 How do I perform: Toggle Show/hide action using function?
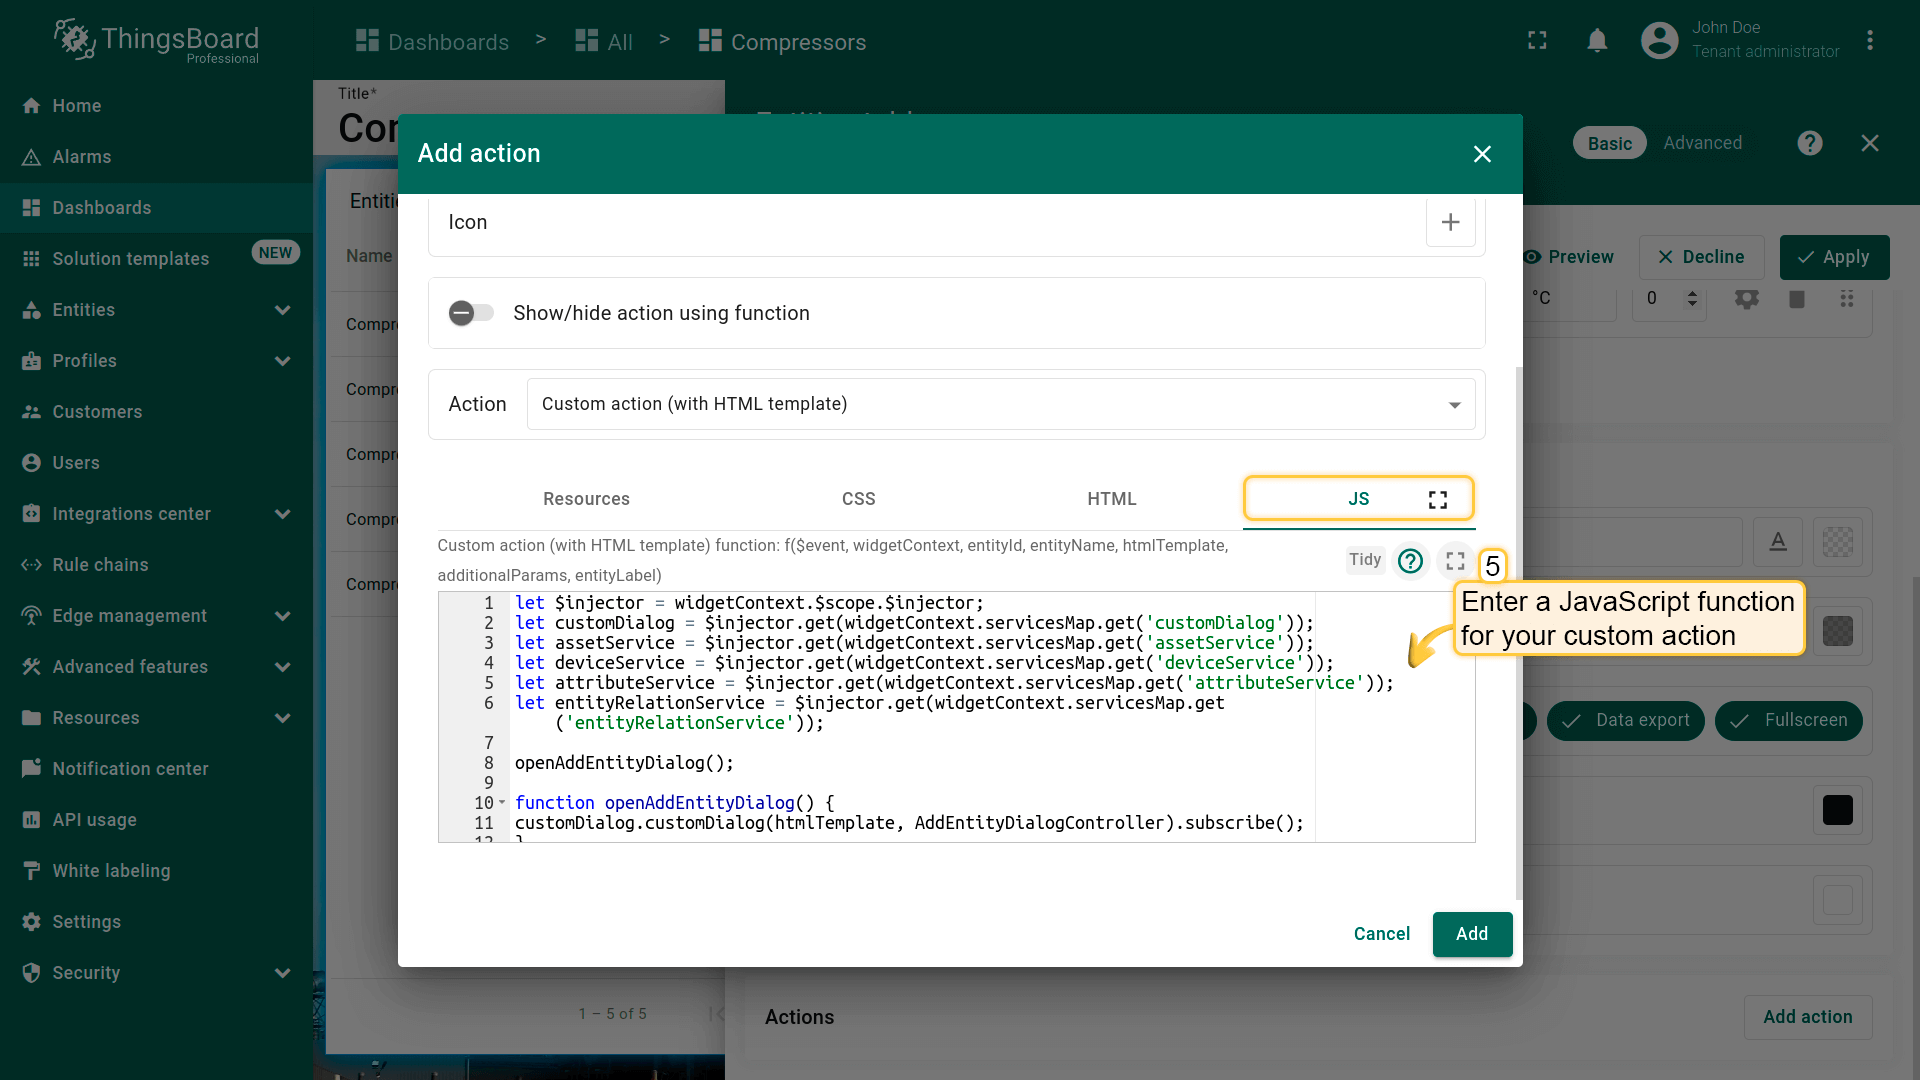tap(471, 313)
